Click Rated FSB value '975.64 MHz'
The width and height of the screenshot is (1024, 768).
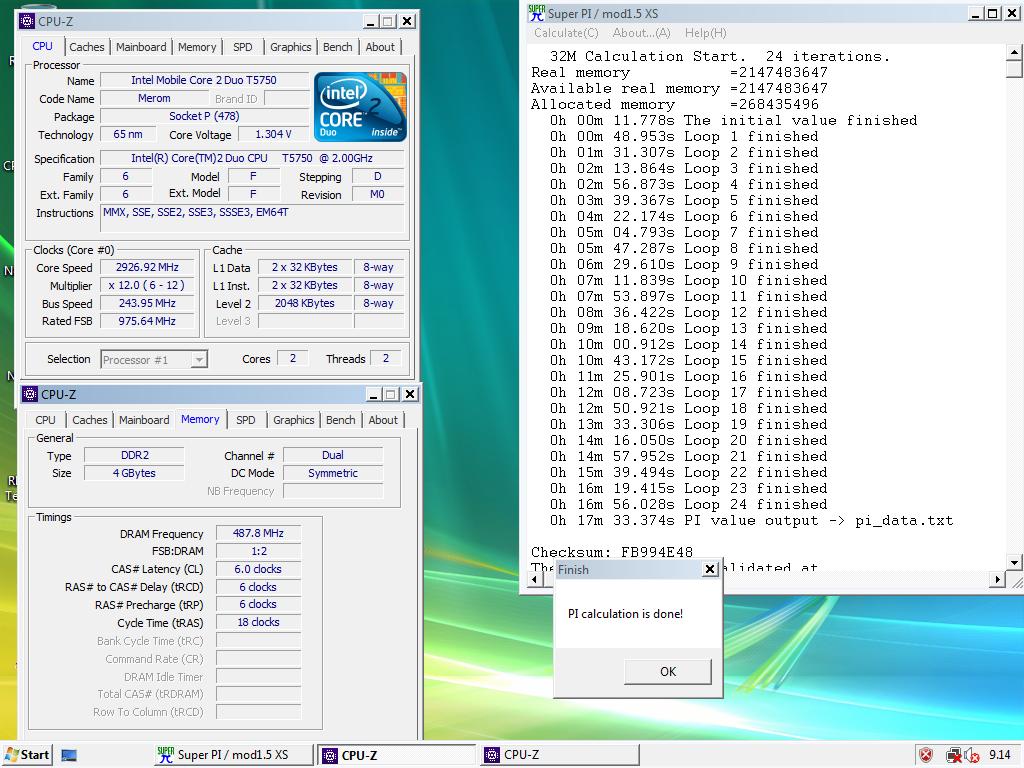pyautogui.click(x=147, y=321)
